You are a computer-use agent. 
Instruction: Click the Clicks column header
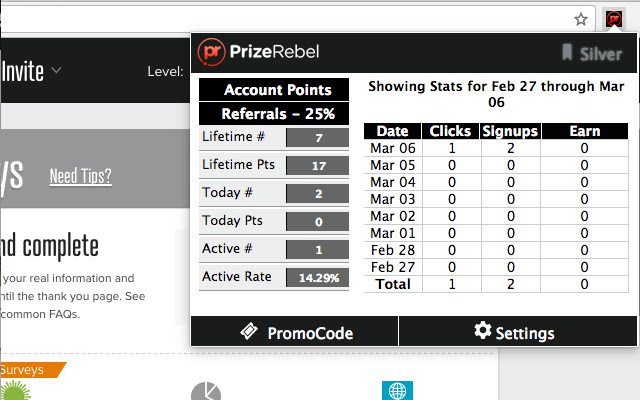[x=450, y=131]
